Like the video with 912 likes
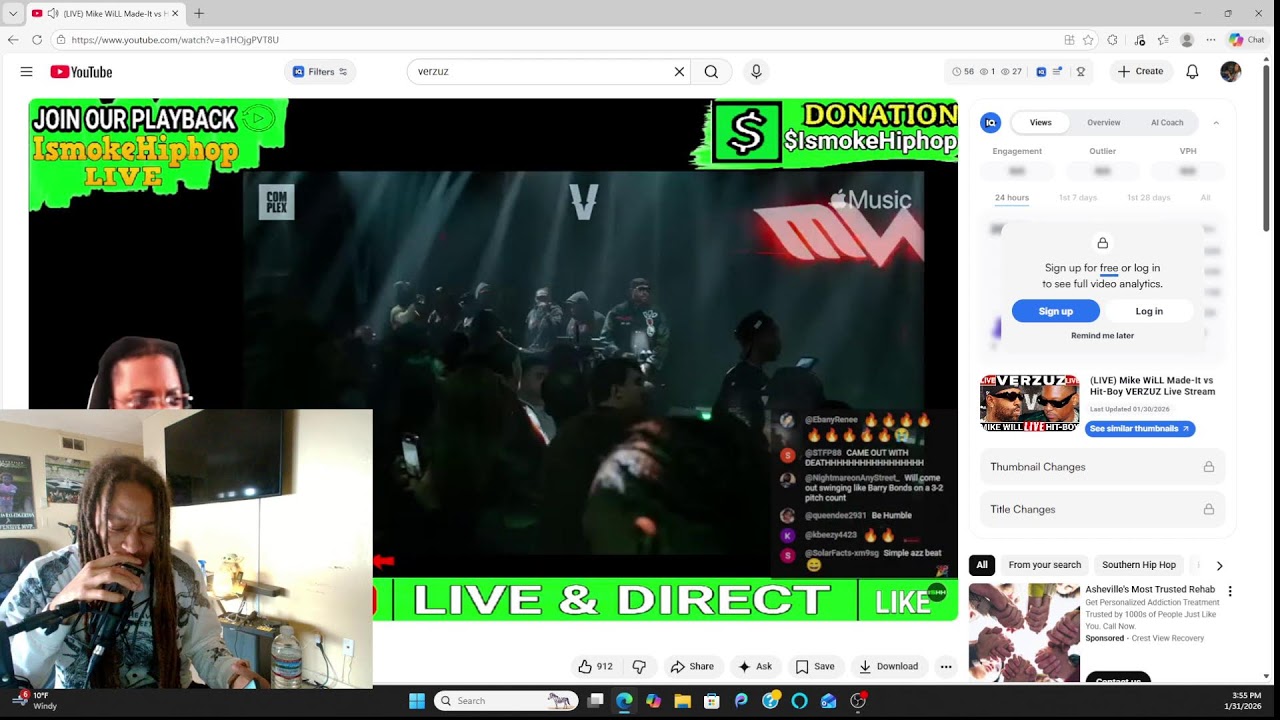Viewport: 1280px width, 720px height. click(595, 666)
